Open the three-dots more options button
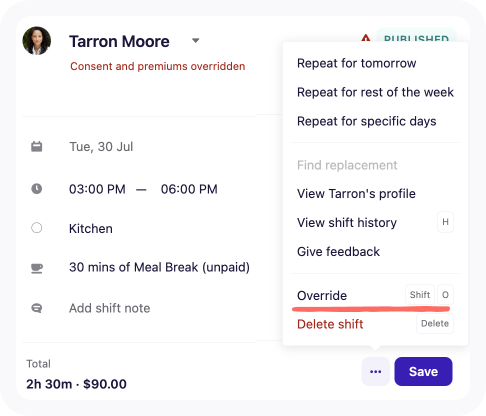Screen dimensions: 486x416 [376, 371]
